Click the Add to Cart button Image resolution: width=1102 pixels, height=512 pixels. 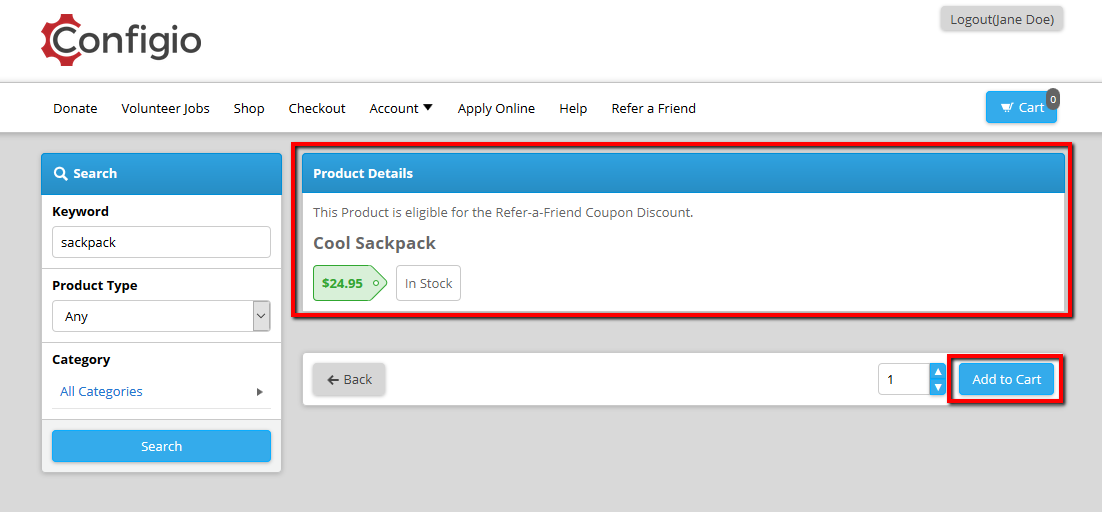point(1006,379)
